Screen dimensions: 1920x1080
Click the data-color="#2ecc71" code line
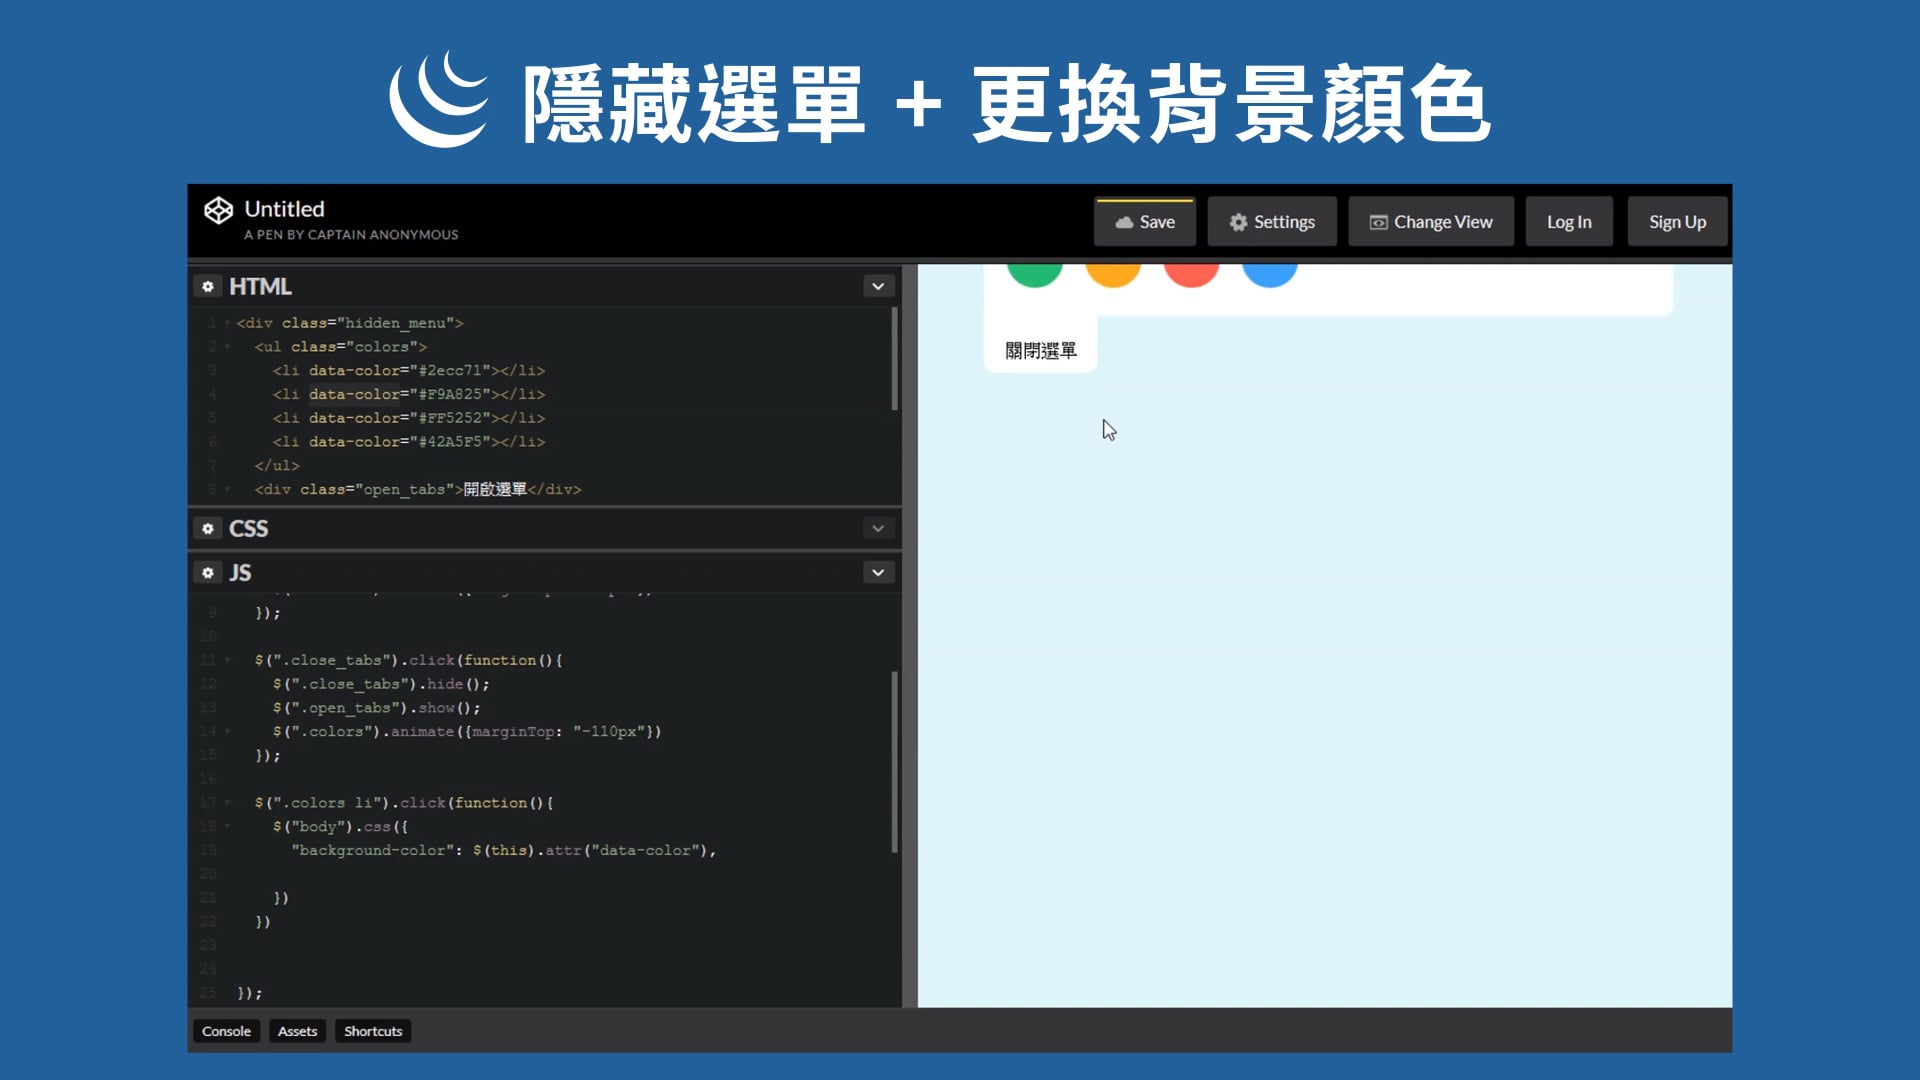coord(409,370)
